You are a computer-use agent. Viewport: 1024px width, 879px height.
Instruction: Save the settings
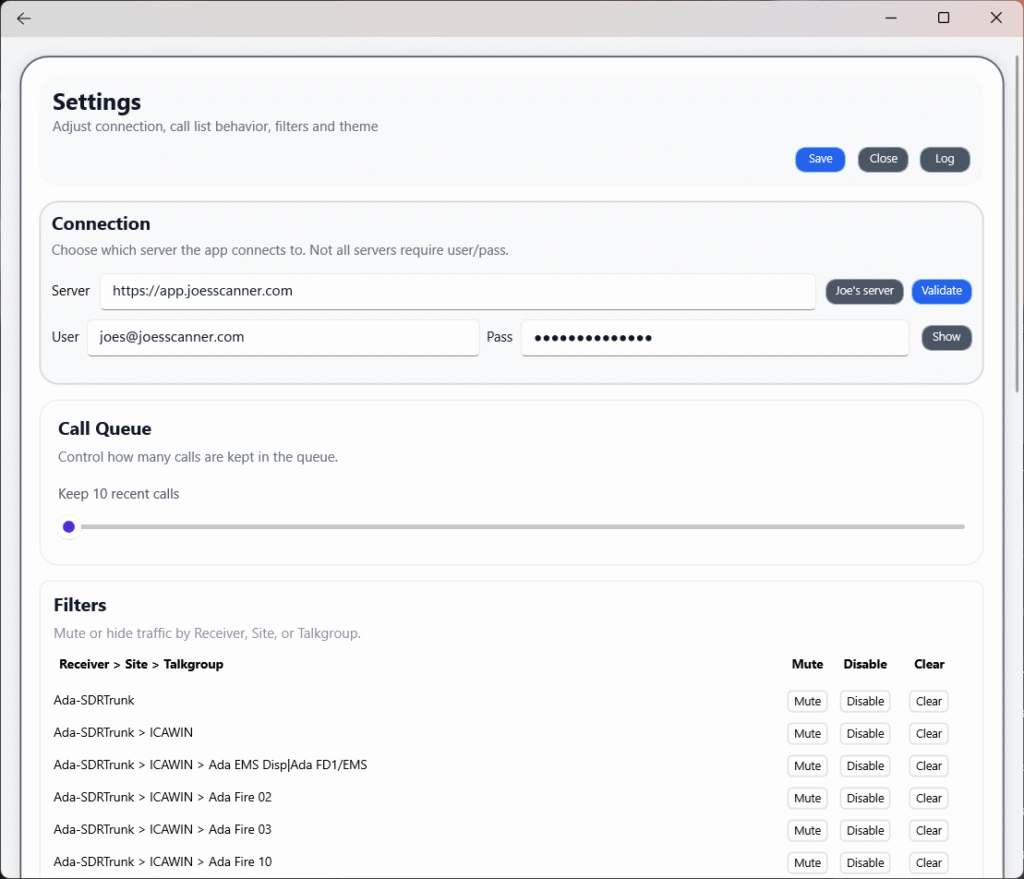click(x=820, y=160)
